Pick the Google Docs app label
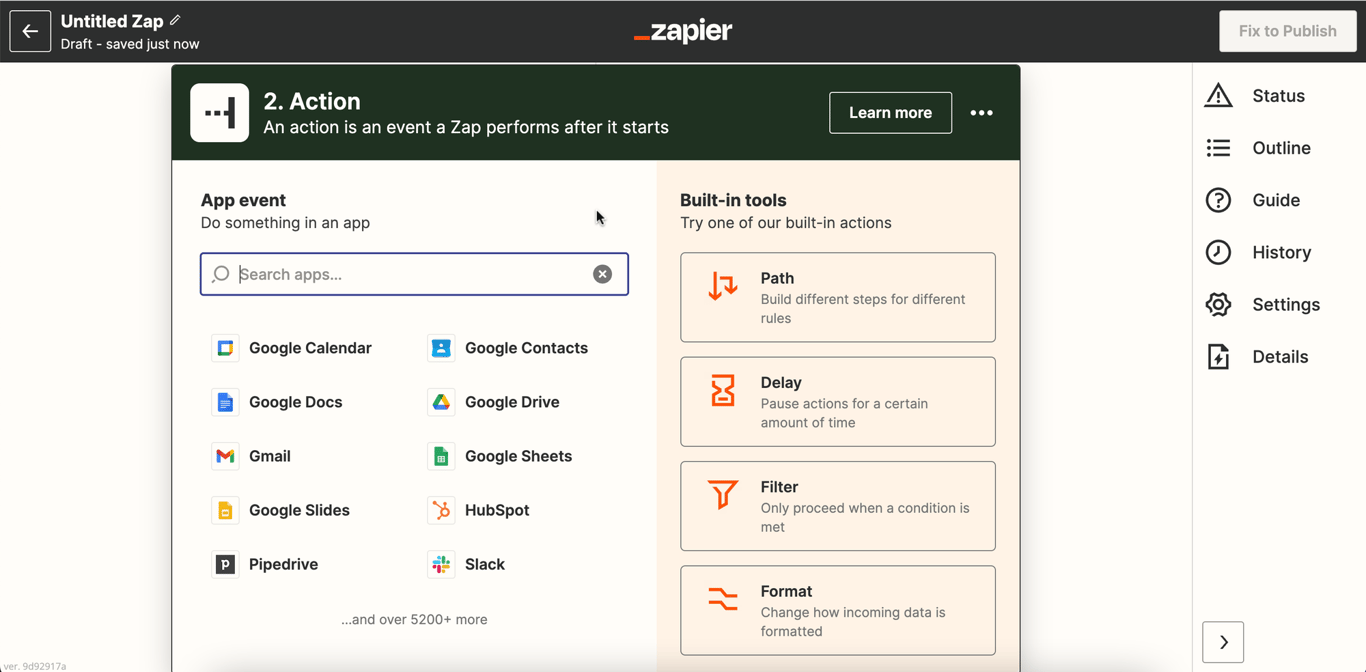1366x672 pixels. pos(295,402)
